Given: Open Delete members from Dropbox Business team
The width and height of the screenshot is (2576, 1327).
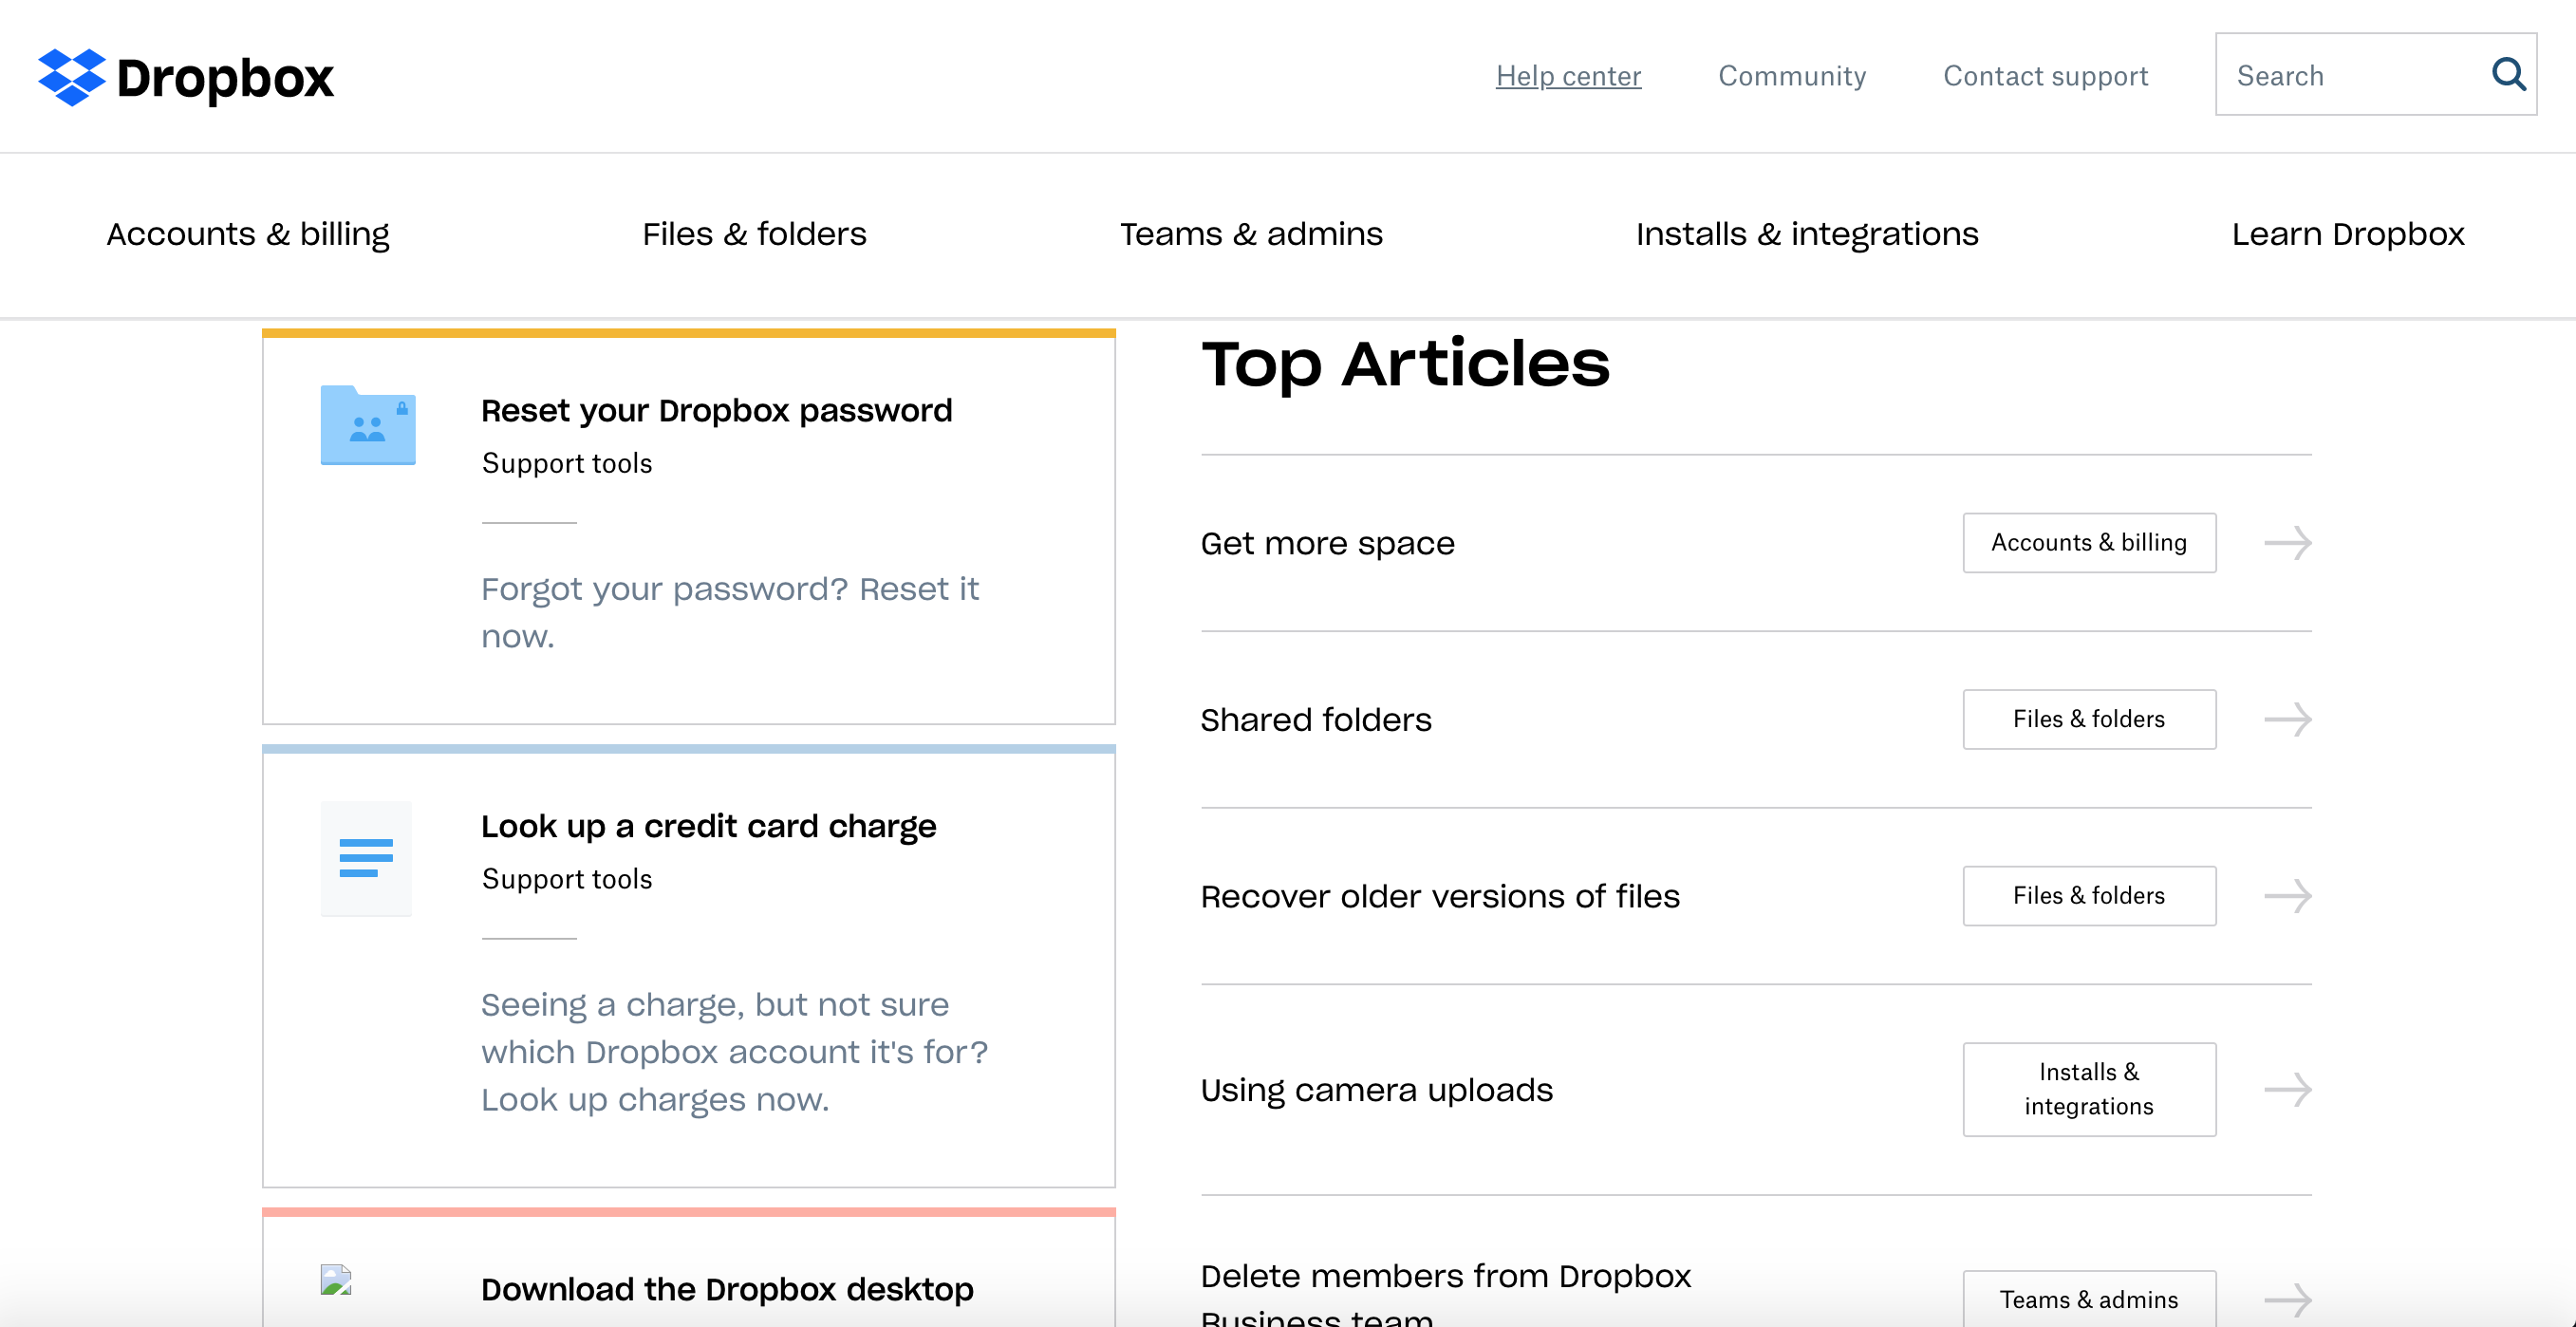Looking at the screenshot, I should [x=1445, y=1297].
